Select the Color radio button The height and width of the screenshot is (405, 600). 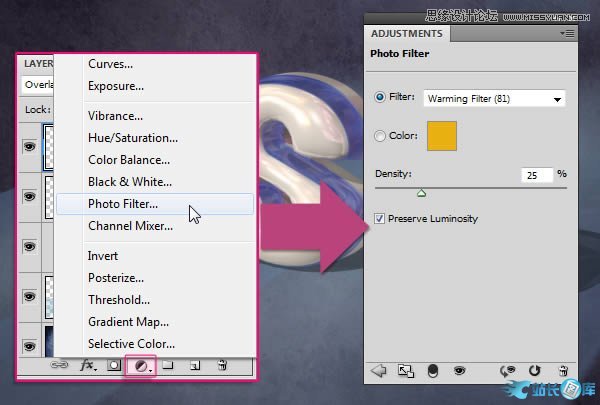(380, 136)
